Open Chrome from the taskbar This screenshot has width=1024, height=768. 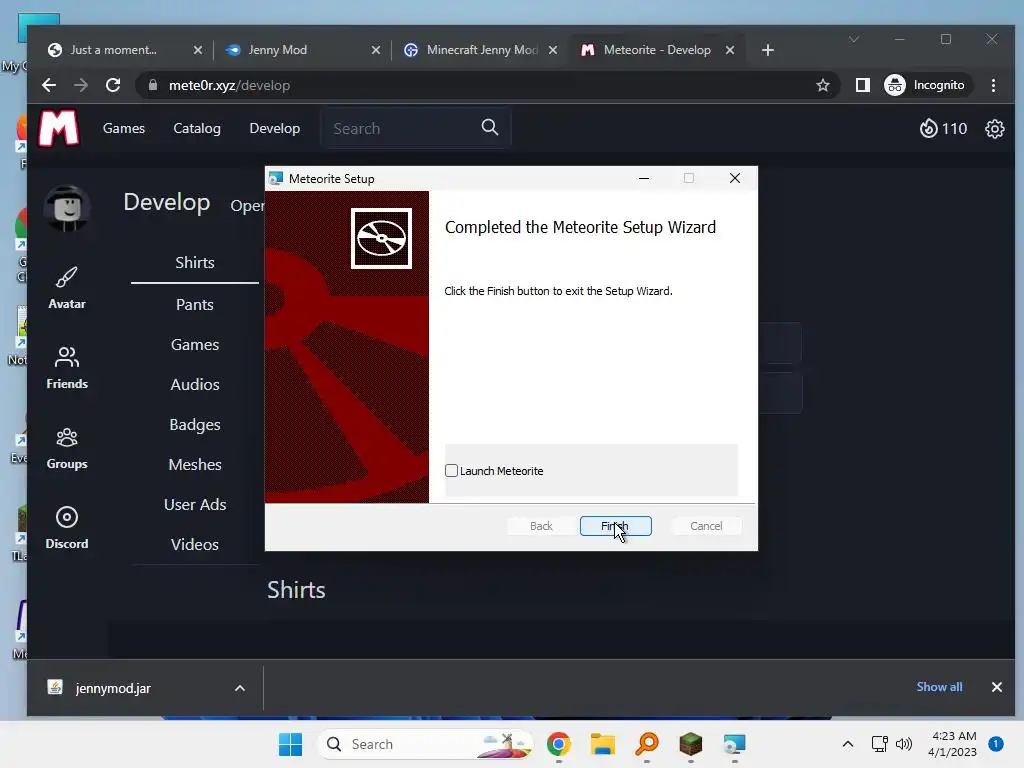[x=559, y=744]
